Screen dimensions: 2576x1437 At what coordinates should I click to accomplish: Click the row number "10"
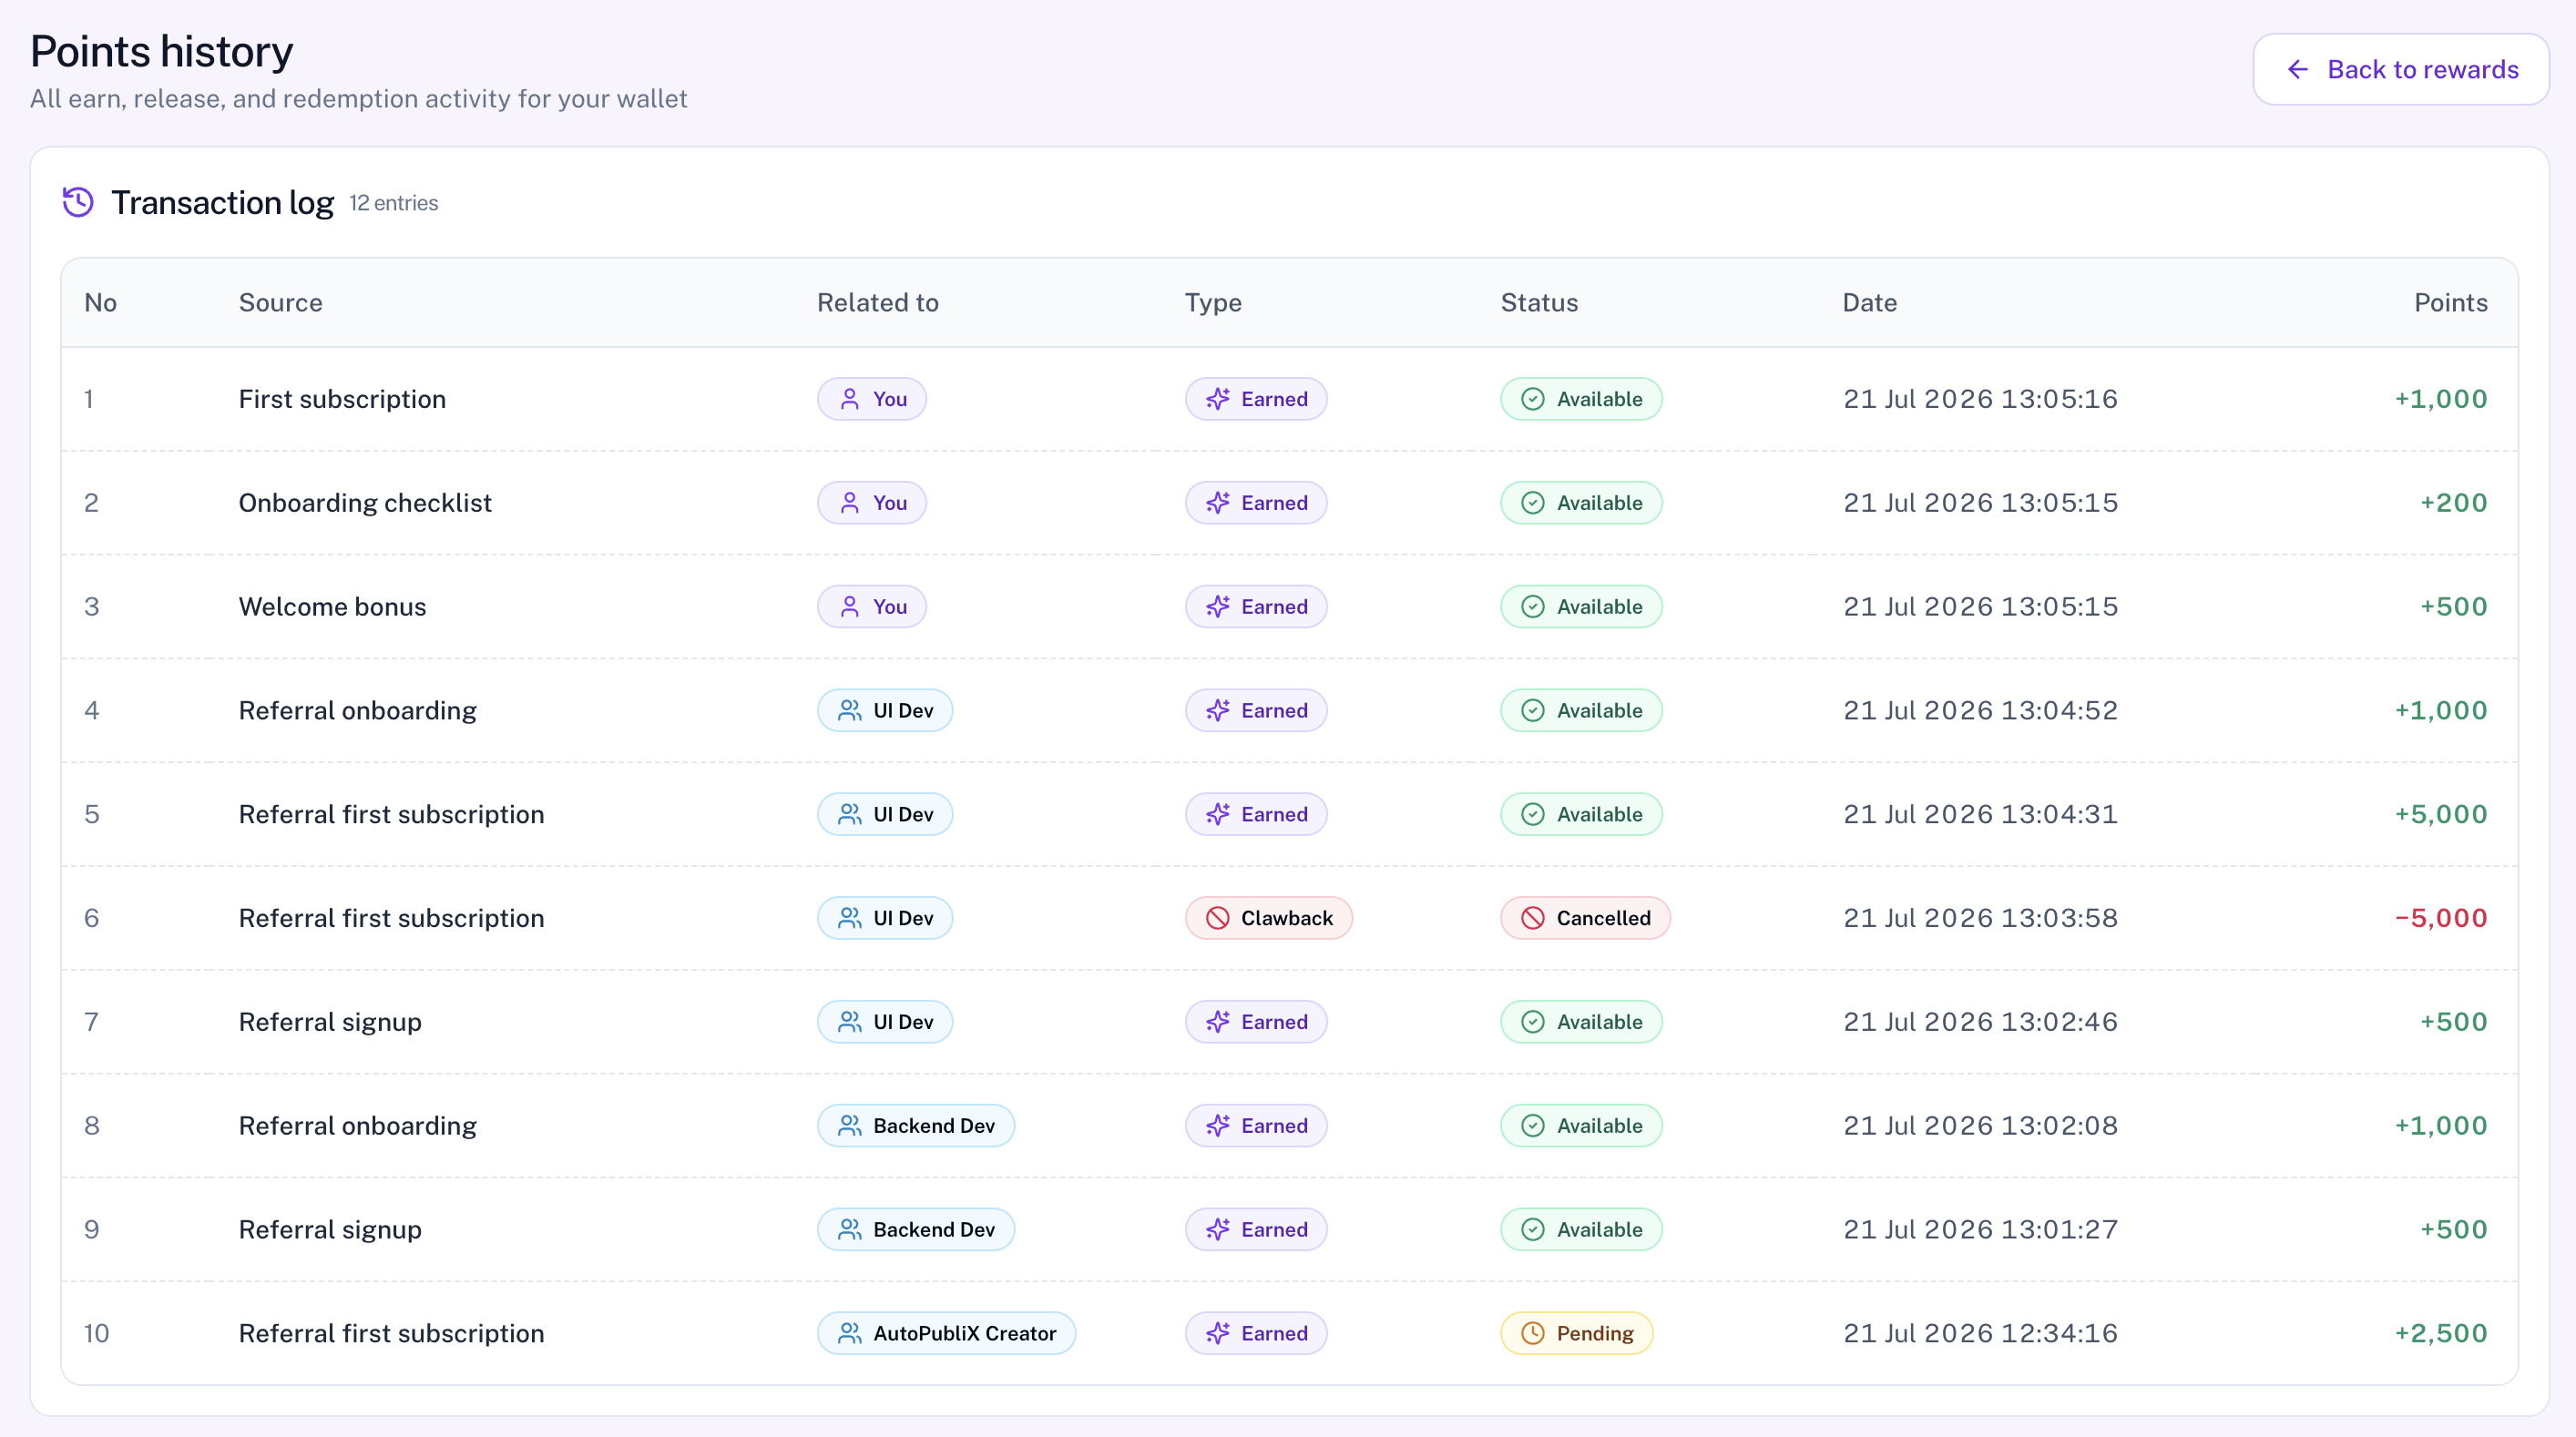click(x=96, y=1334)
